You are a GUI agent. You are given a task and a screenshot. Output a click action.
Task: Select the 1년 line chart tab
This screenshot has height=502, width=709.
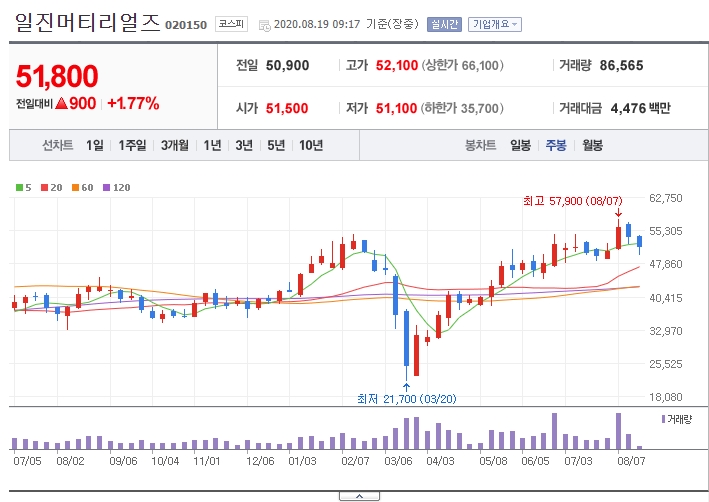click(x=212, y=145)
